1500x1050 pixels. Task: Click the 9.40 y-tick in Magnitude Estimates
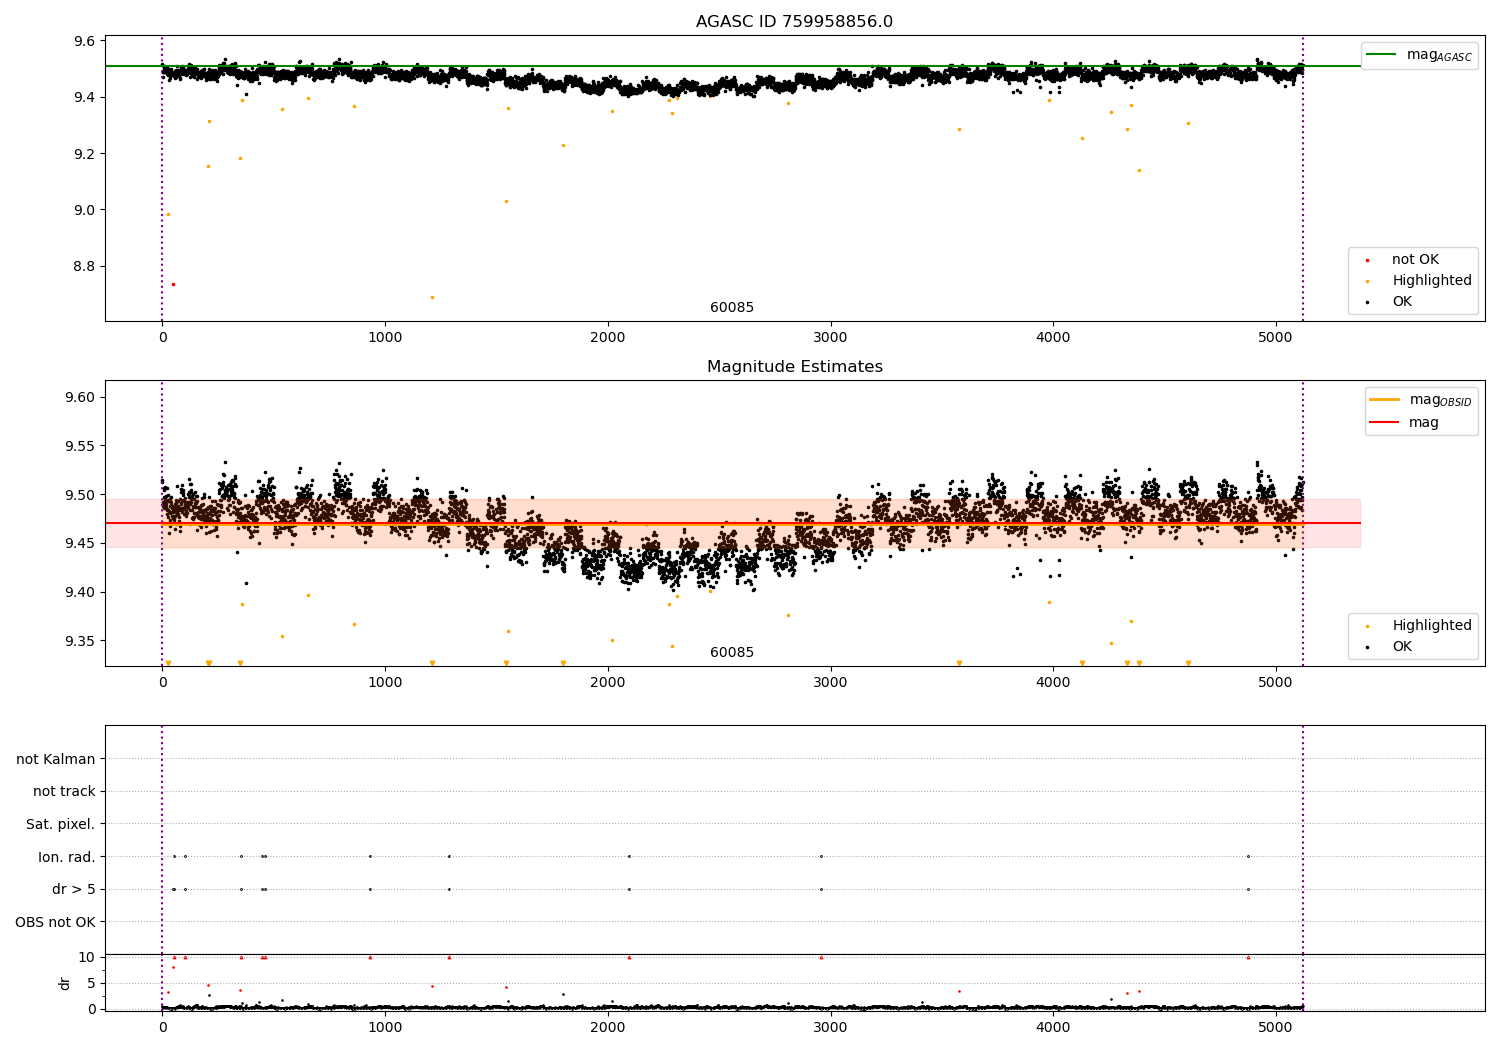pos(80,593)
